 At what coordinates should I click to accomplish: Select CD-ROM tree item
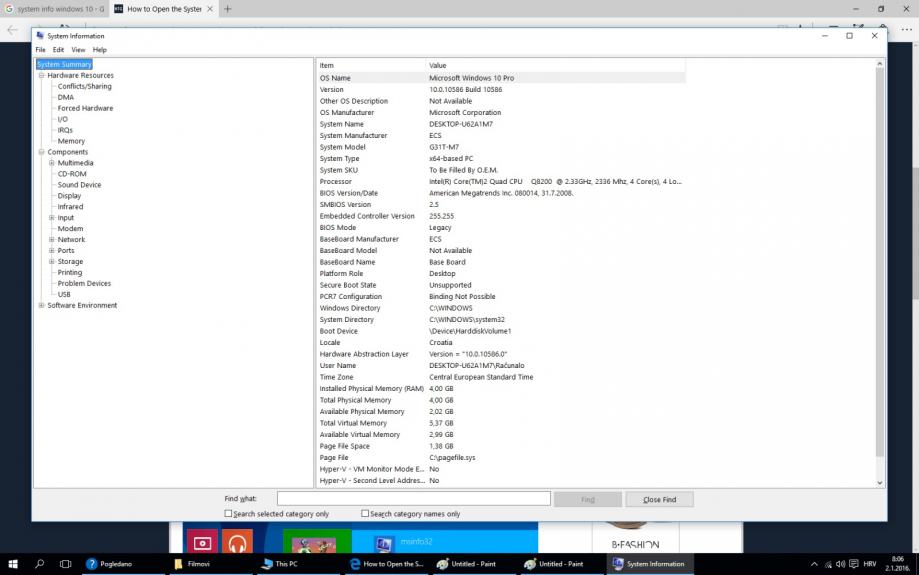(x=72, y=174)
